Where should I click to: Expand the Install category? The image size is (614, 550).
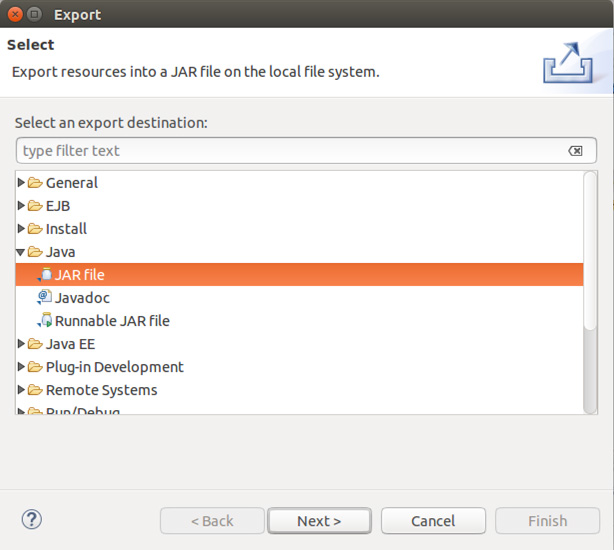[21, 229]
